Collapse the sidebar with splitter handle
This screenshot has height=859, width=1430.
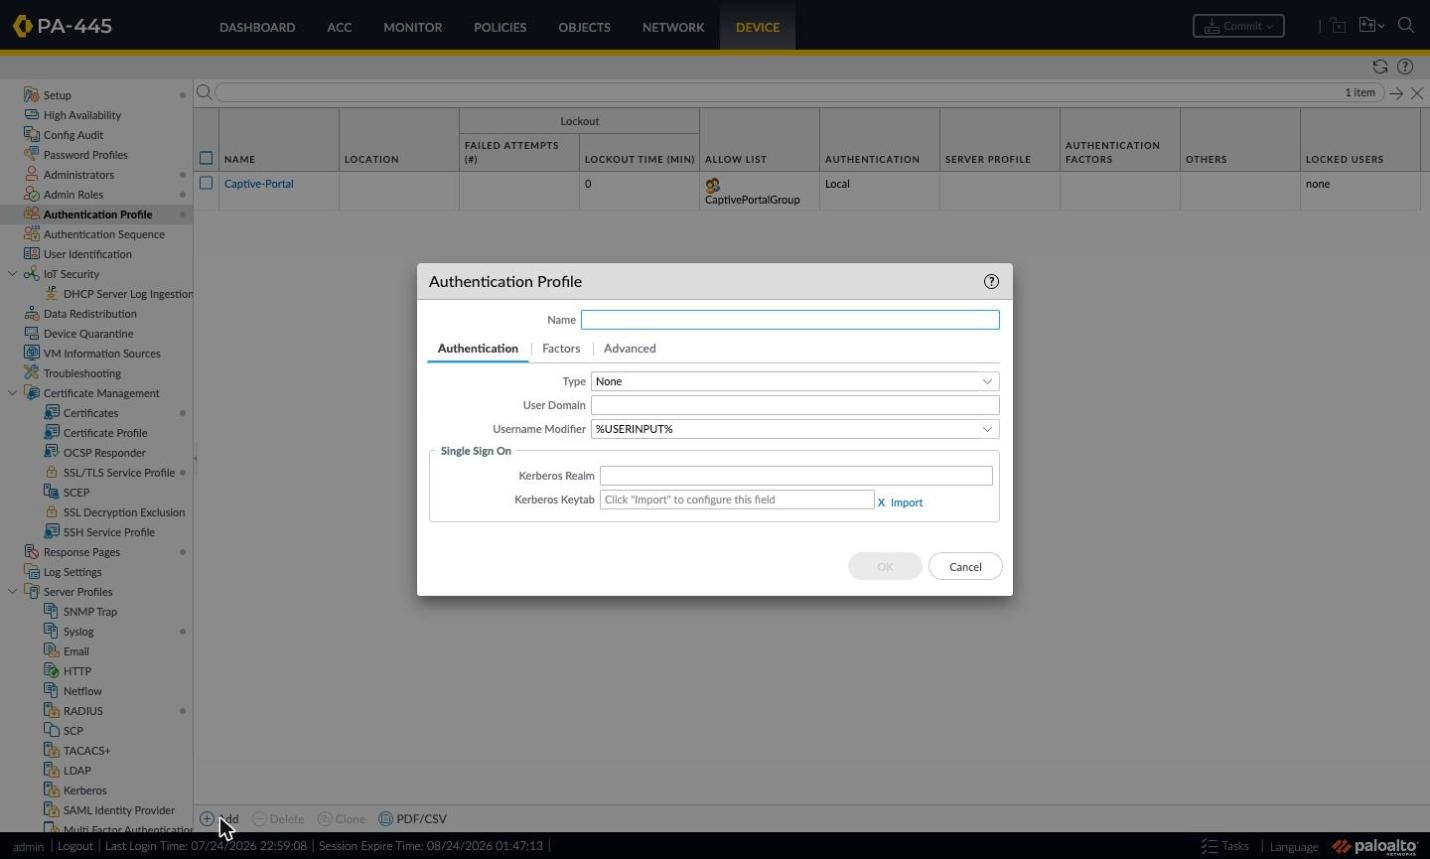(195, 458)
